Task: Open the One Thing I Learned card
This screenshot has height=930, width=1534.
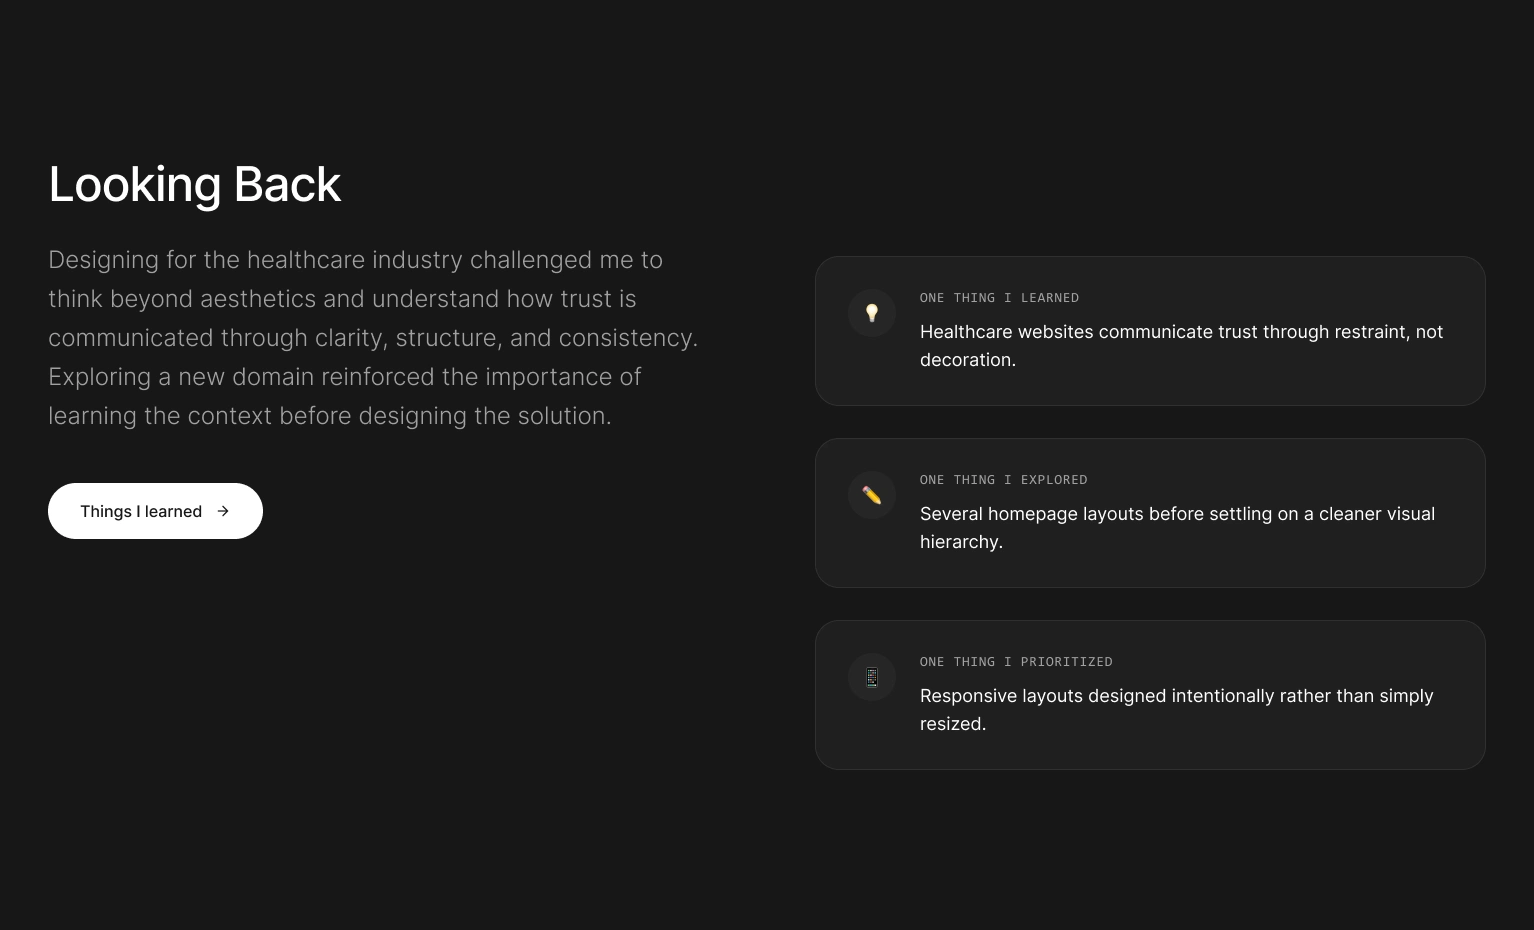Action: [1150, 331]
